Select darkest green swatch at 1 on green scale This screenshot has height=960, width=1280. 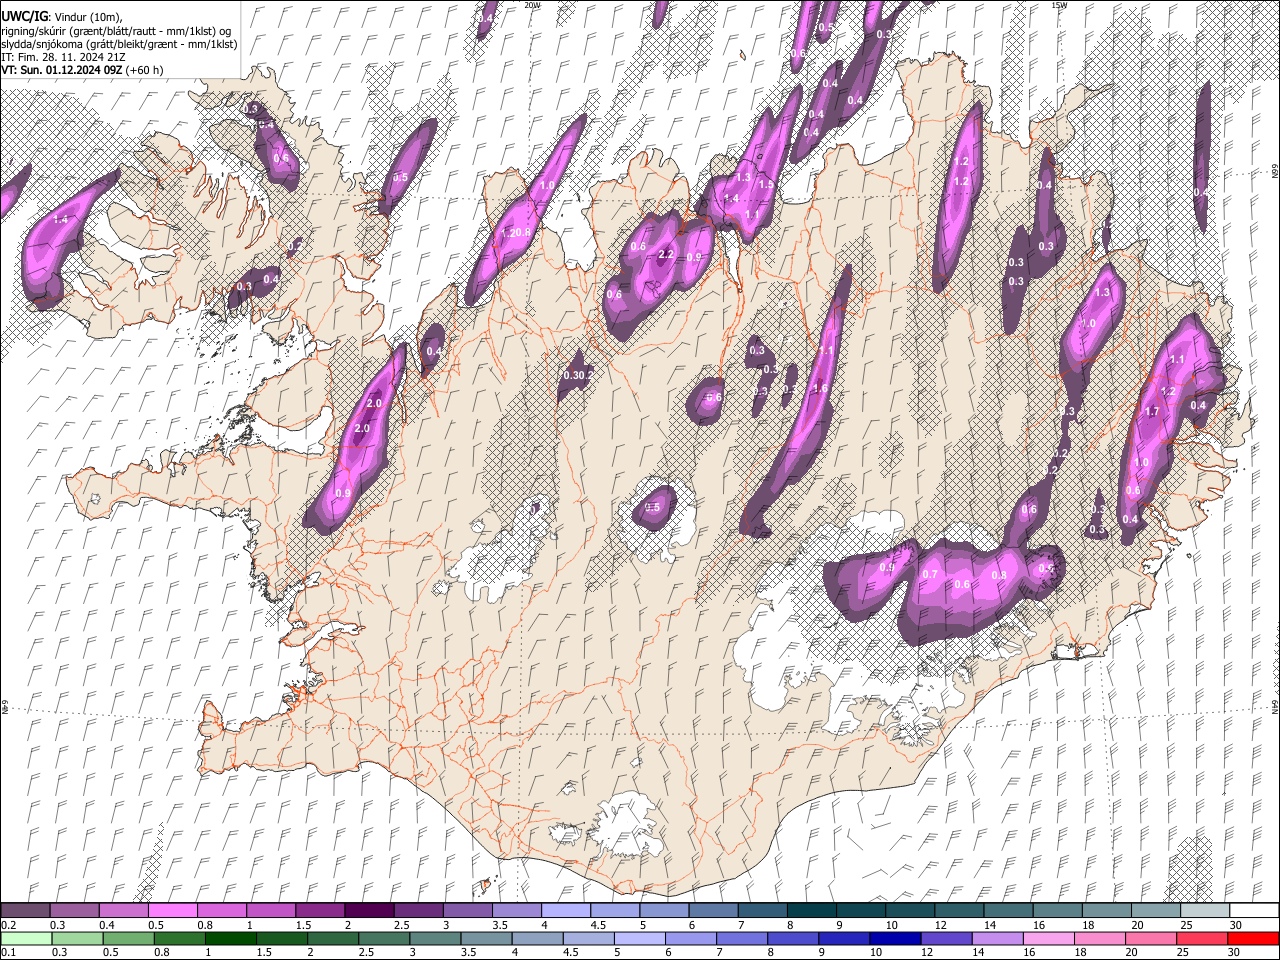click(230, 939)
